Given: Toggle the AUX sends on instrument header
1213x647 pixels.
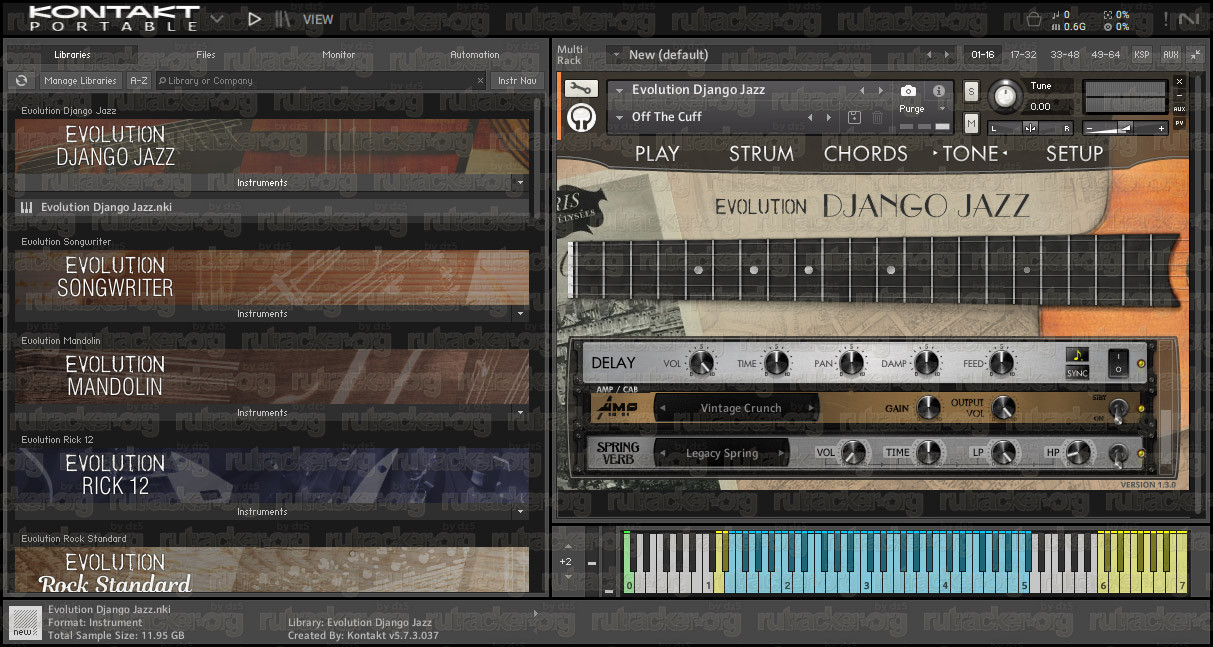Looking at the screenshot, I should tap(1180, 108).
